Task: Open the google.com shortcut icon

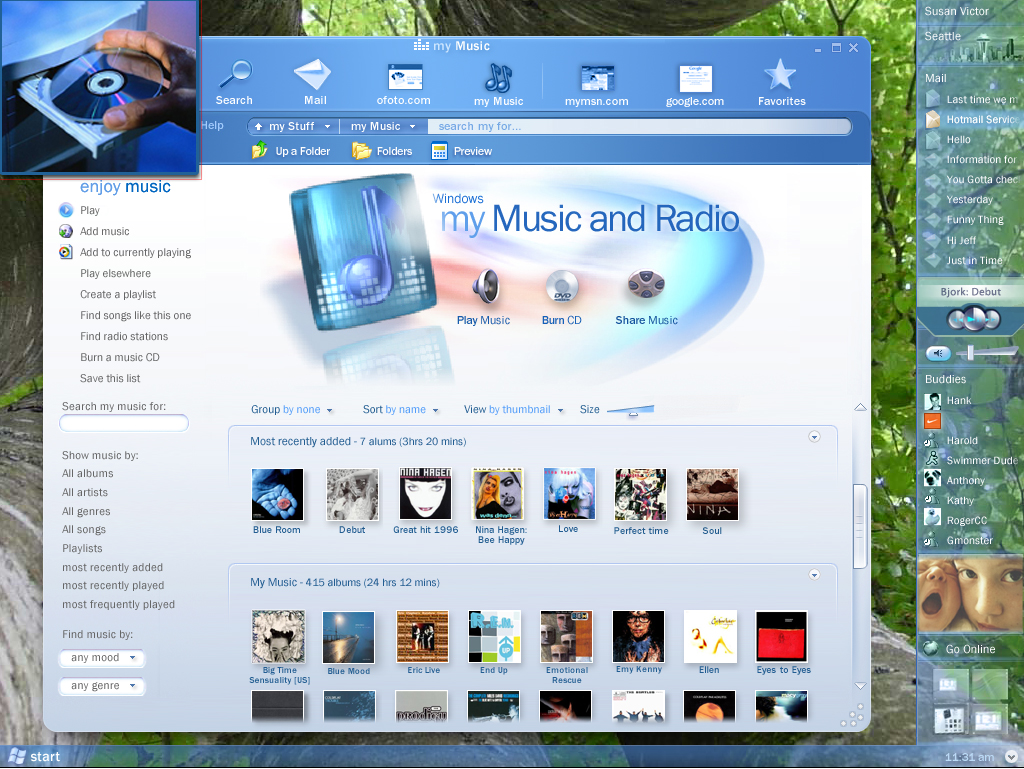Action: coord(696,78)
